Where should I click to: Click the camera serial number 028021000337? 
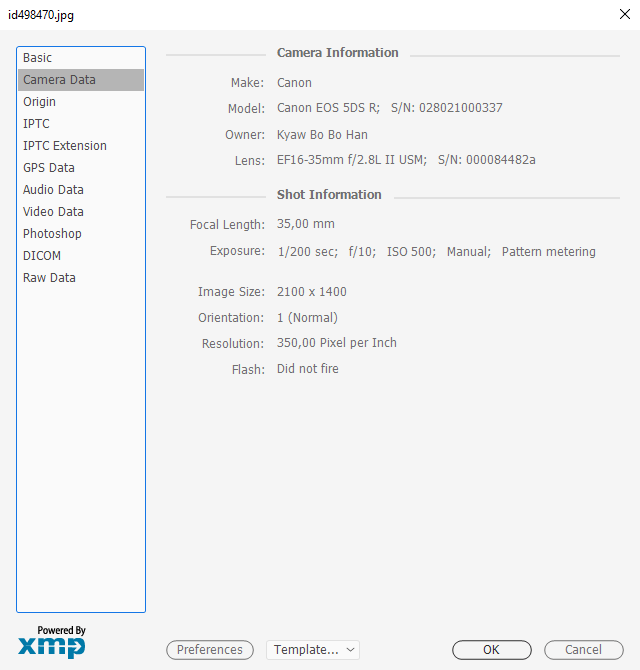coord(461,108)
